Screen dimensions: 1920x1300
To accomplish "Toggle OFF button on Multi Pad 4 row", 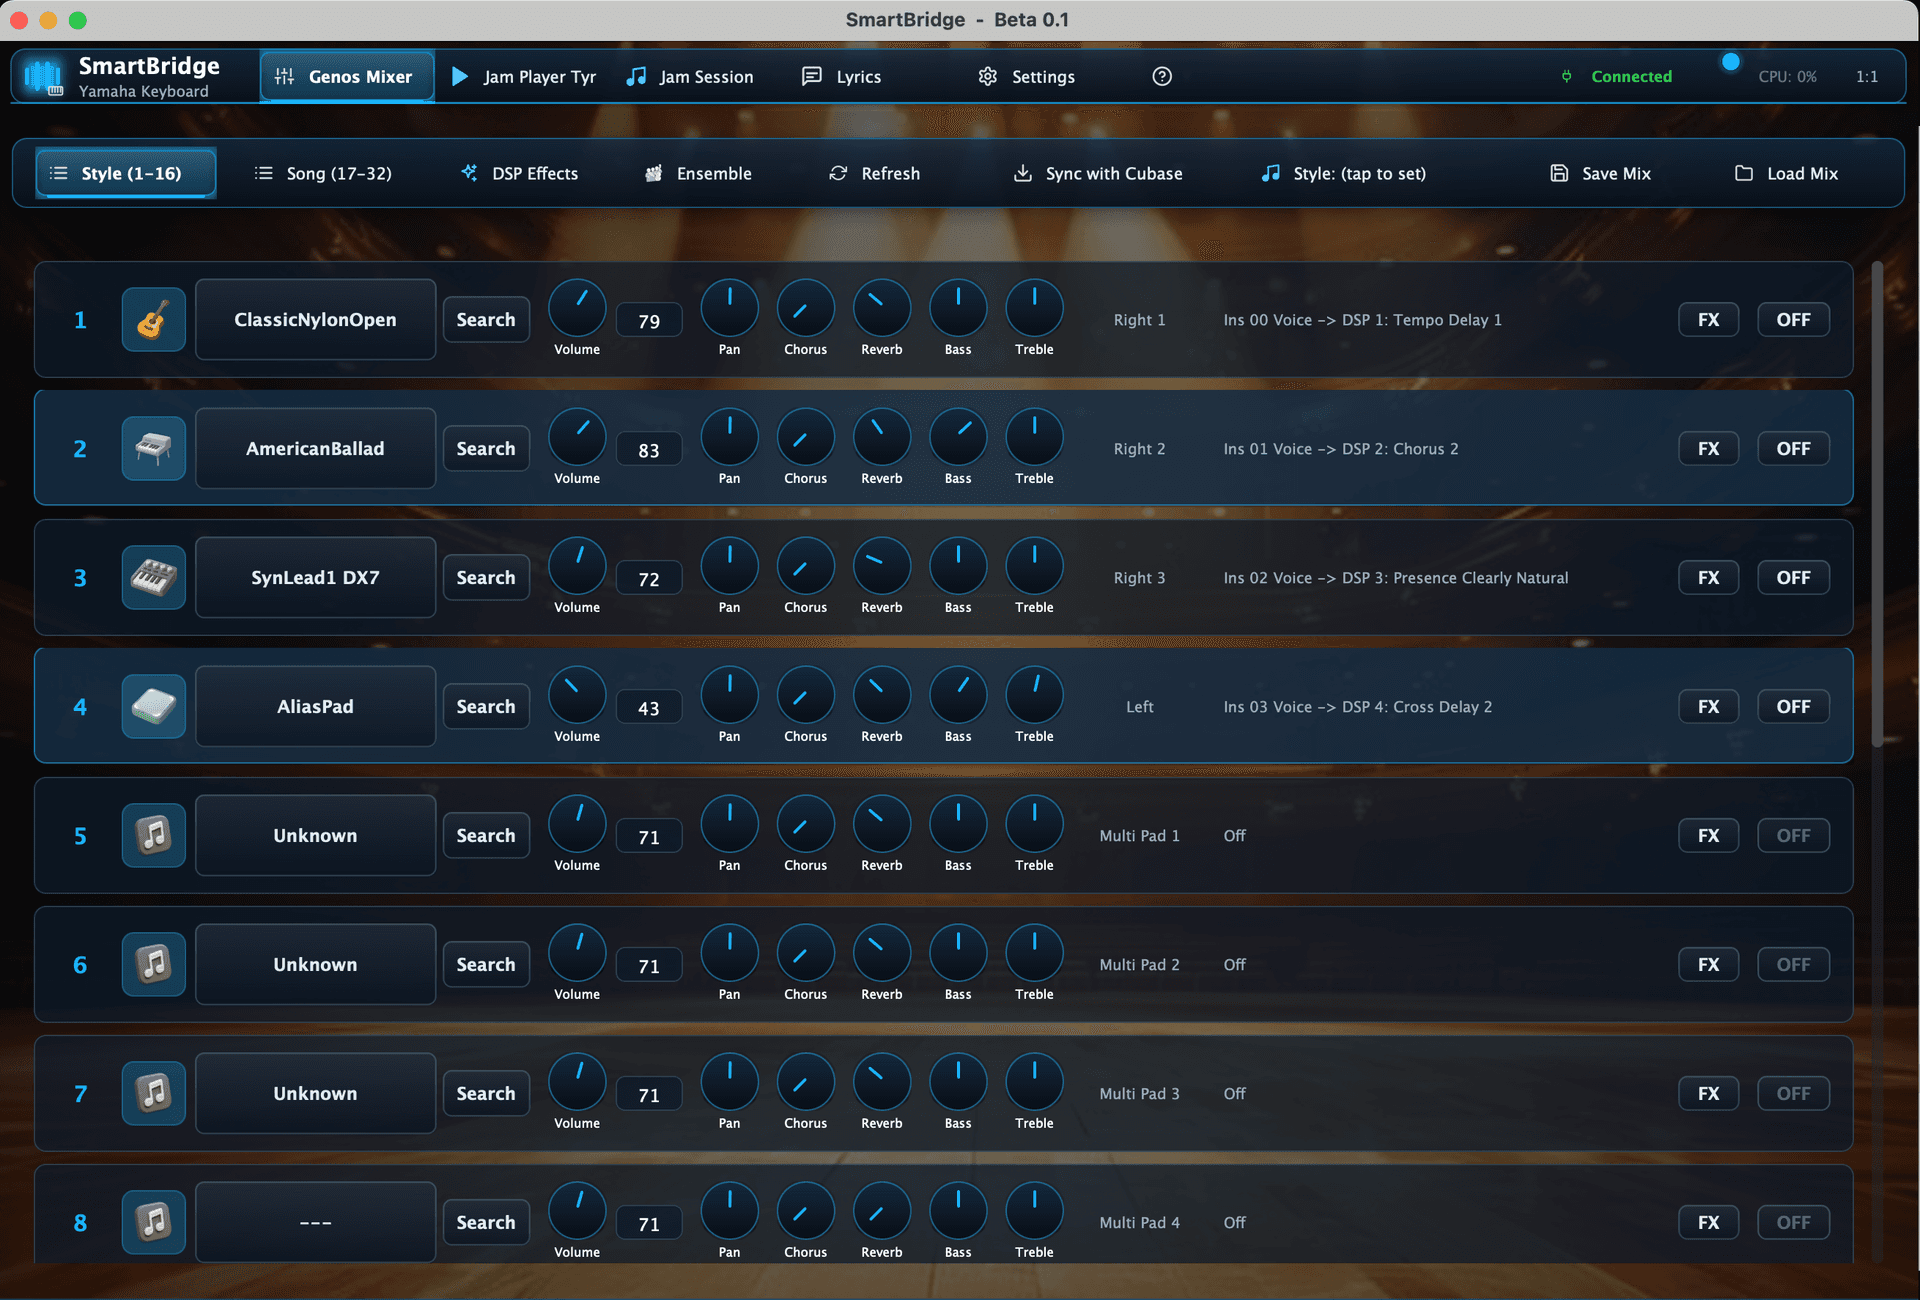I will coord(1793,1223).
